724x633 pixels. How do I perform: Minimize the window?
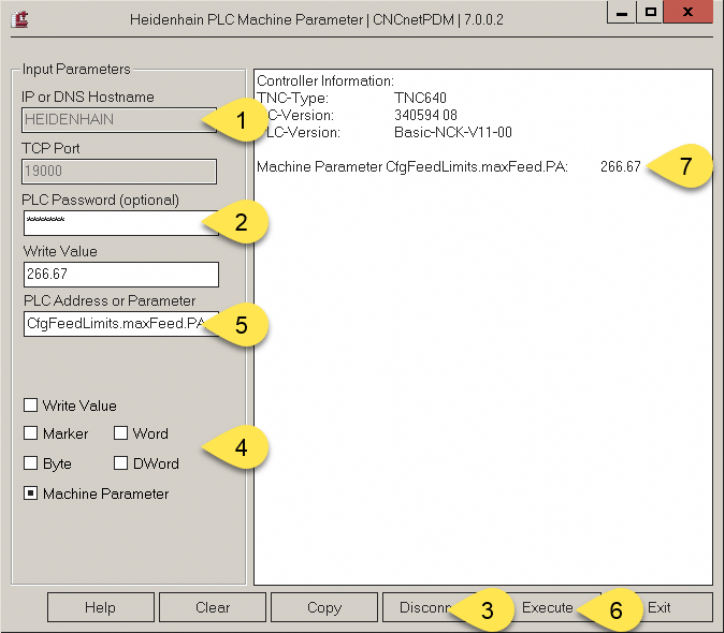(621, 12)
